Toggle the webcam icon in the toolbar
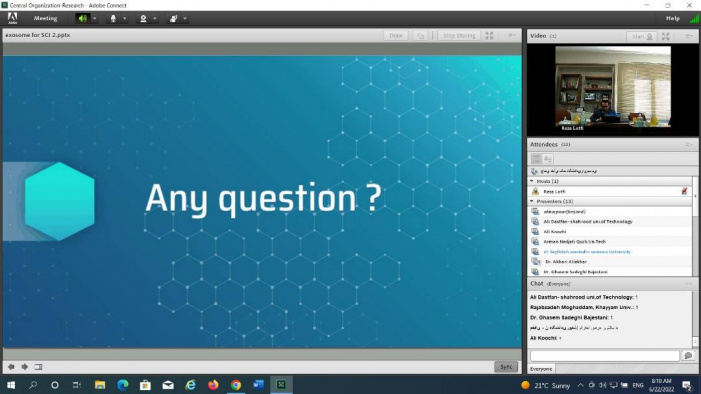This screenshot has width=701, height=394. [x=143, y=18]
